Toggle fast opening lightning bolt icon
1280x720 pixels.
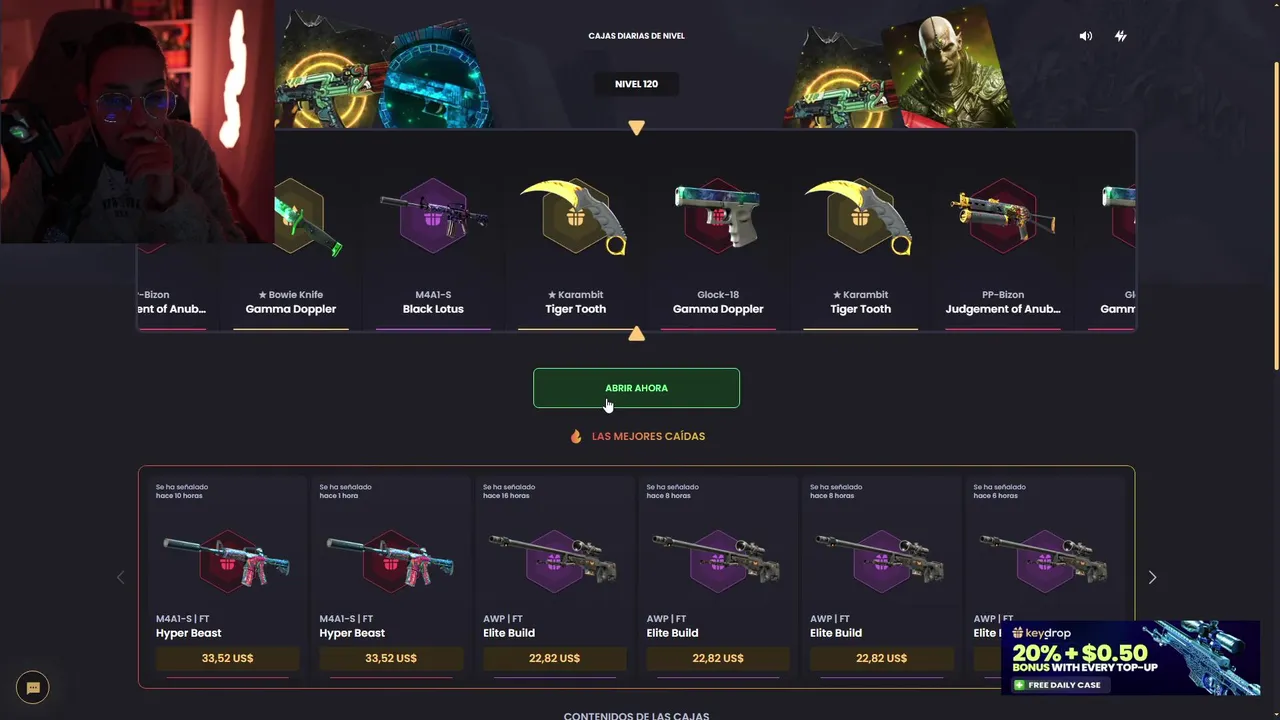pyautogui.click(x=1121, y=36)
